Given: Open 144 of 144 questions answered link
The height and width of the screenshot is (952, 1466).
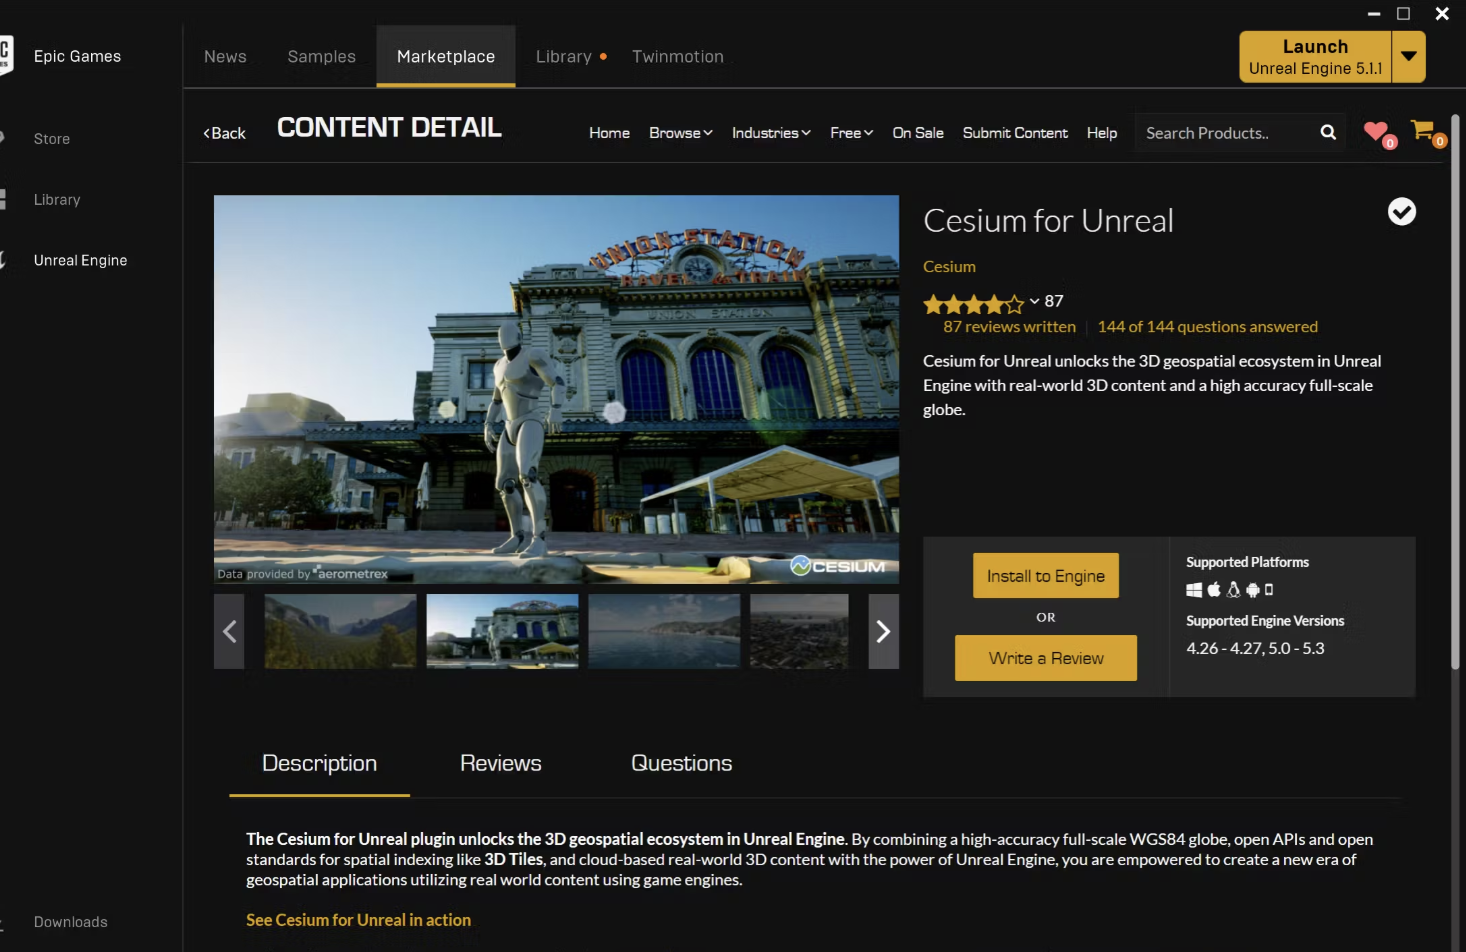Looking at the screenshot, I should pyautogui.click(x=1207, y=327).
